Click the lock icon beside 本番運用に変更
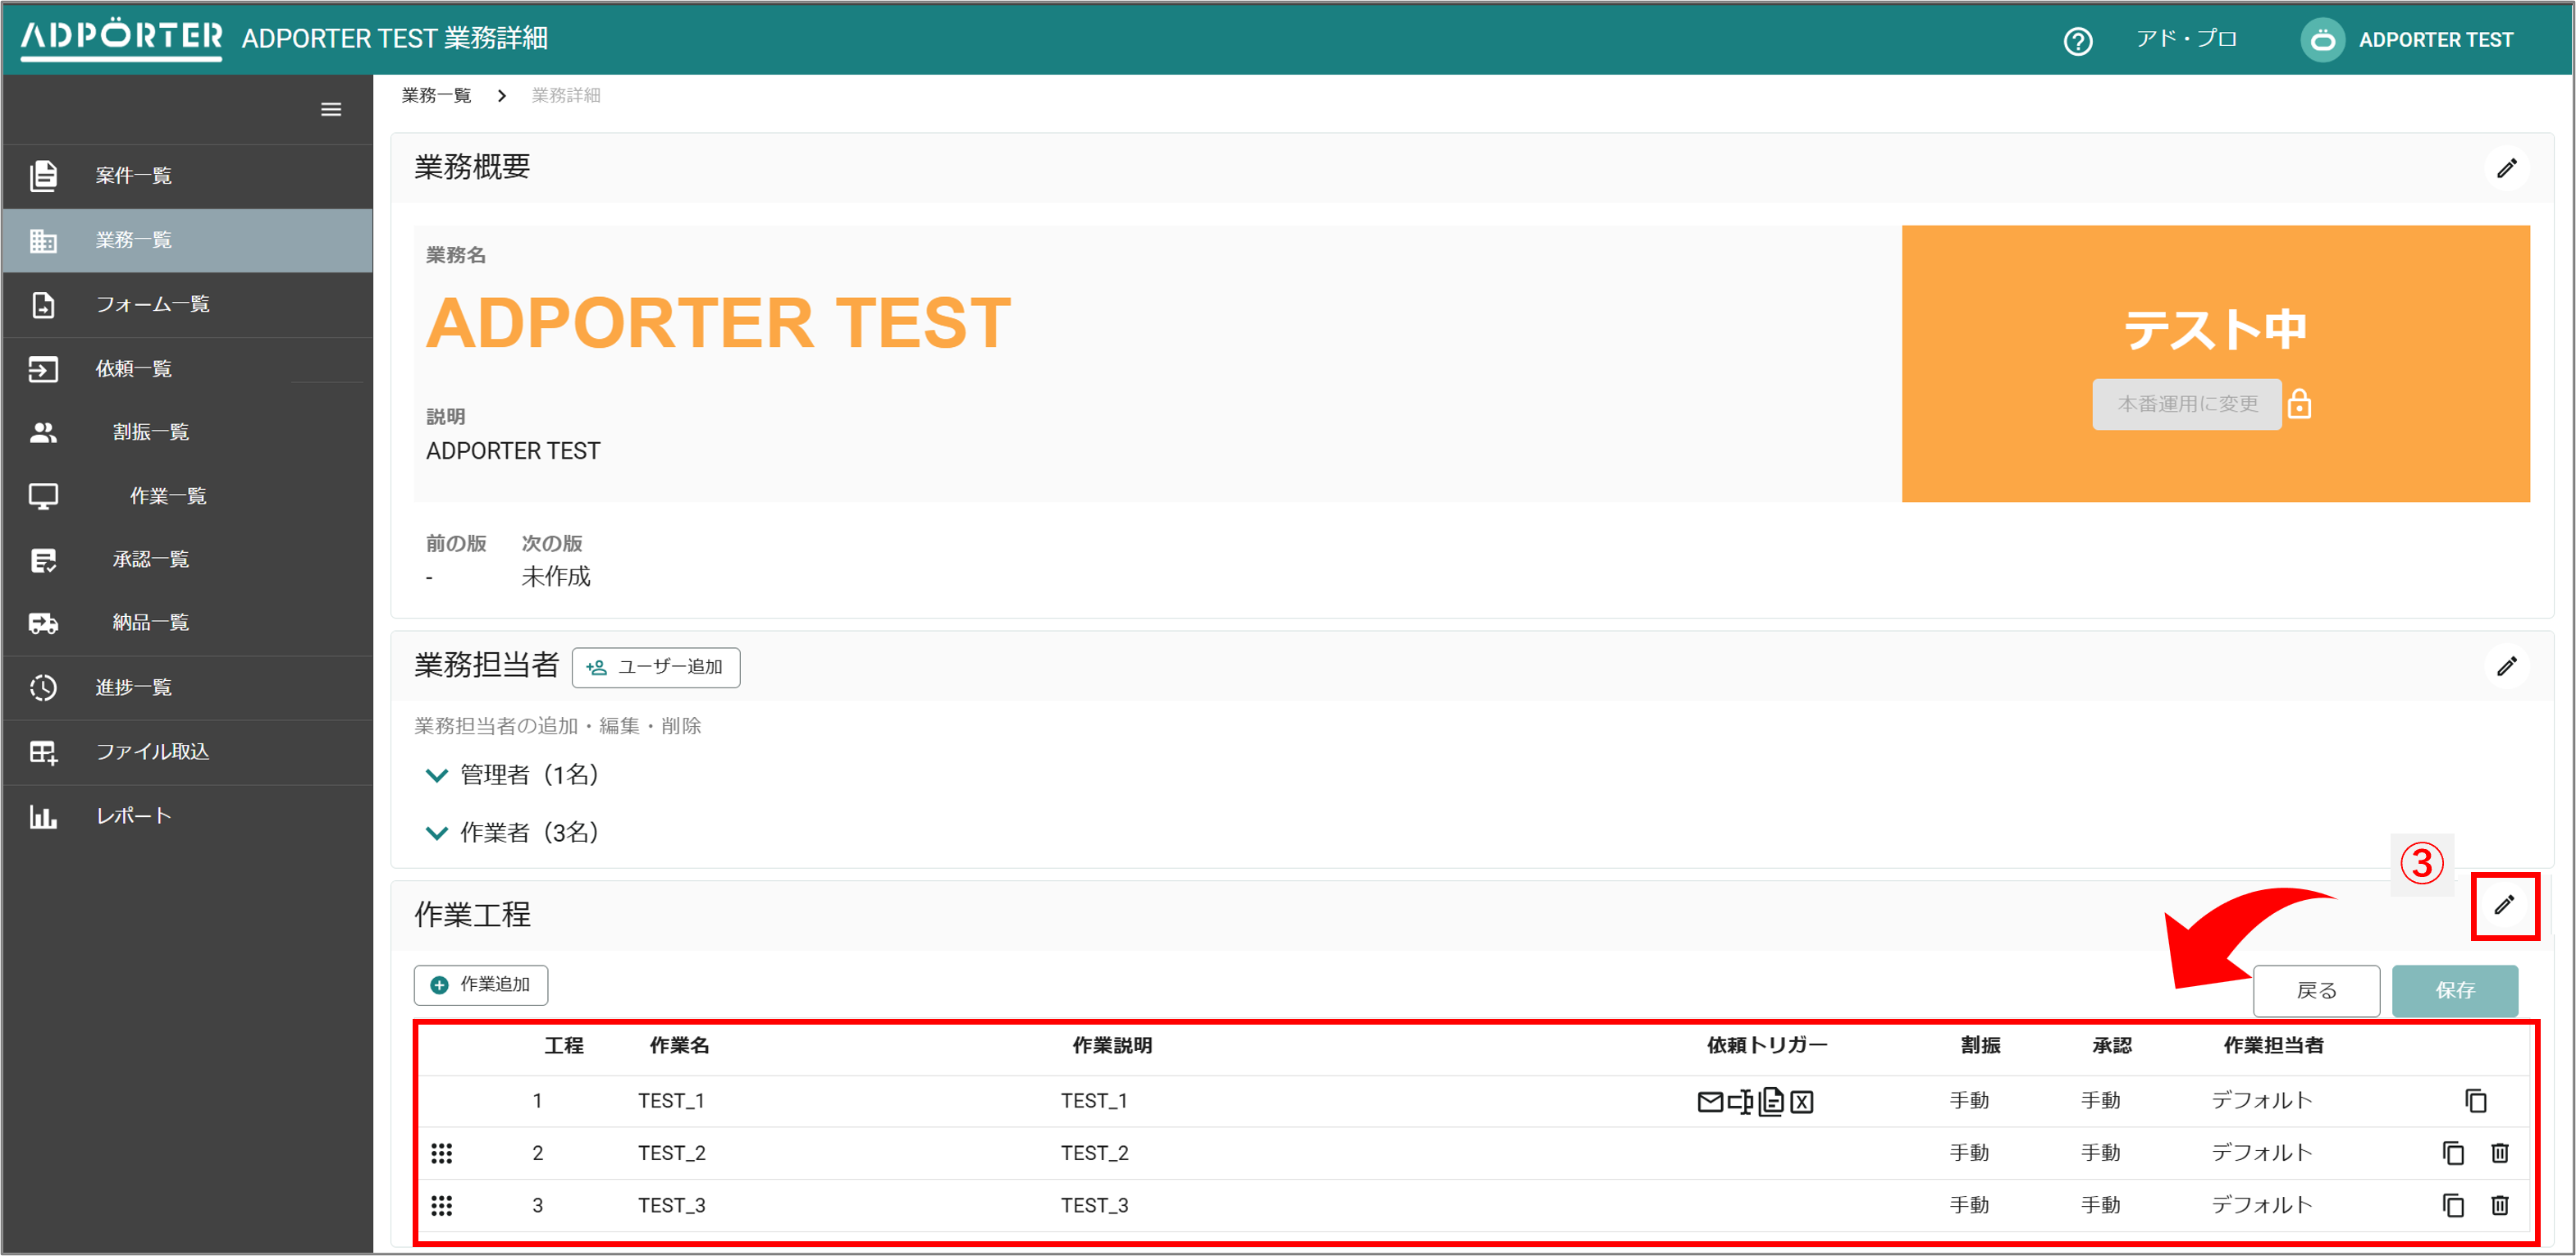 point(2299,404)
